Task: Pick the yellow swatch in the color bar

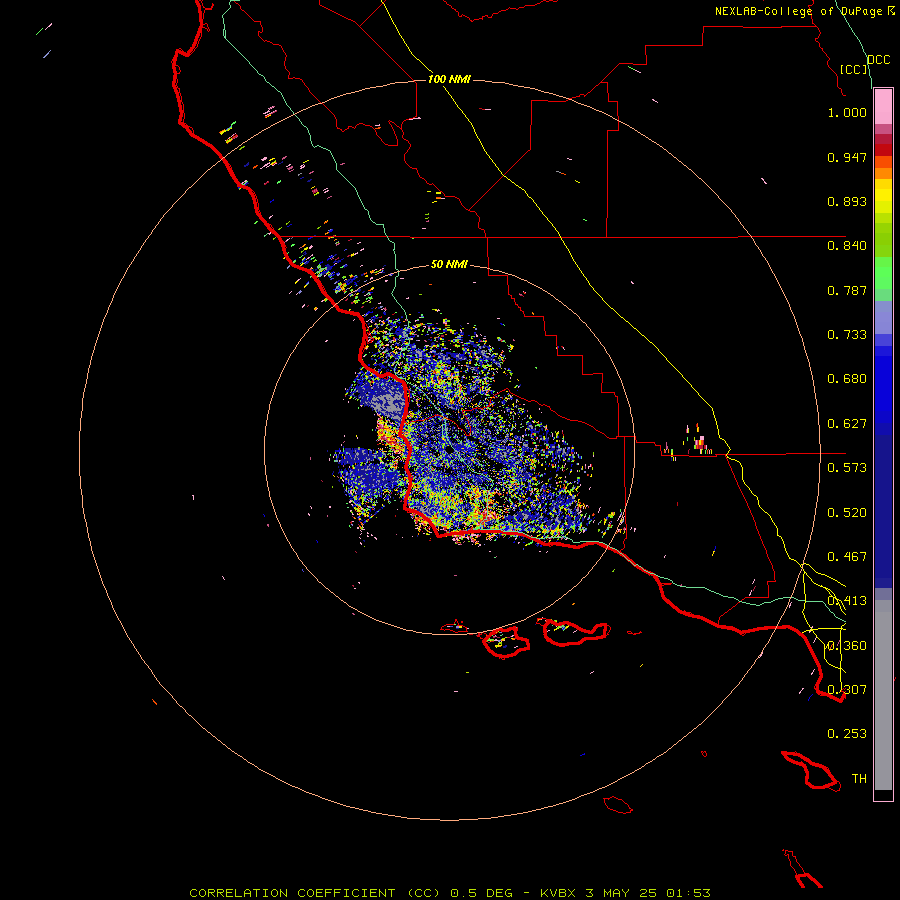Action: pos(883,197)
